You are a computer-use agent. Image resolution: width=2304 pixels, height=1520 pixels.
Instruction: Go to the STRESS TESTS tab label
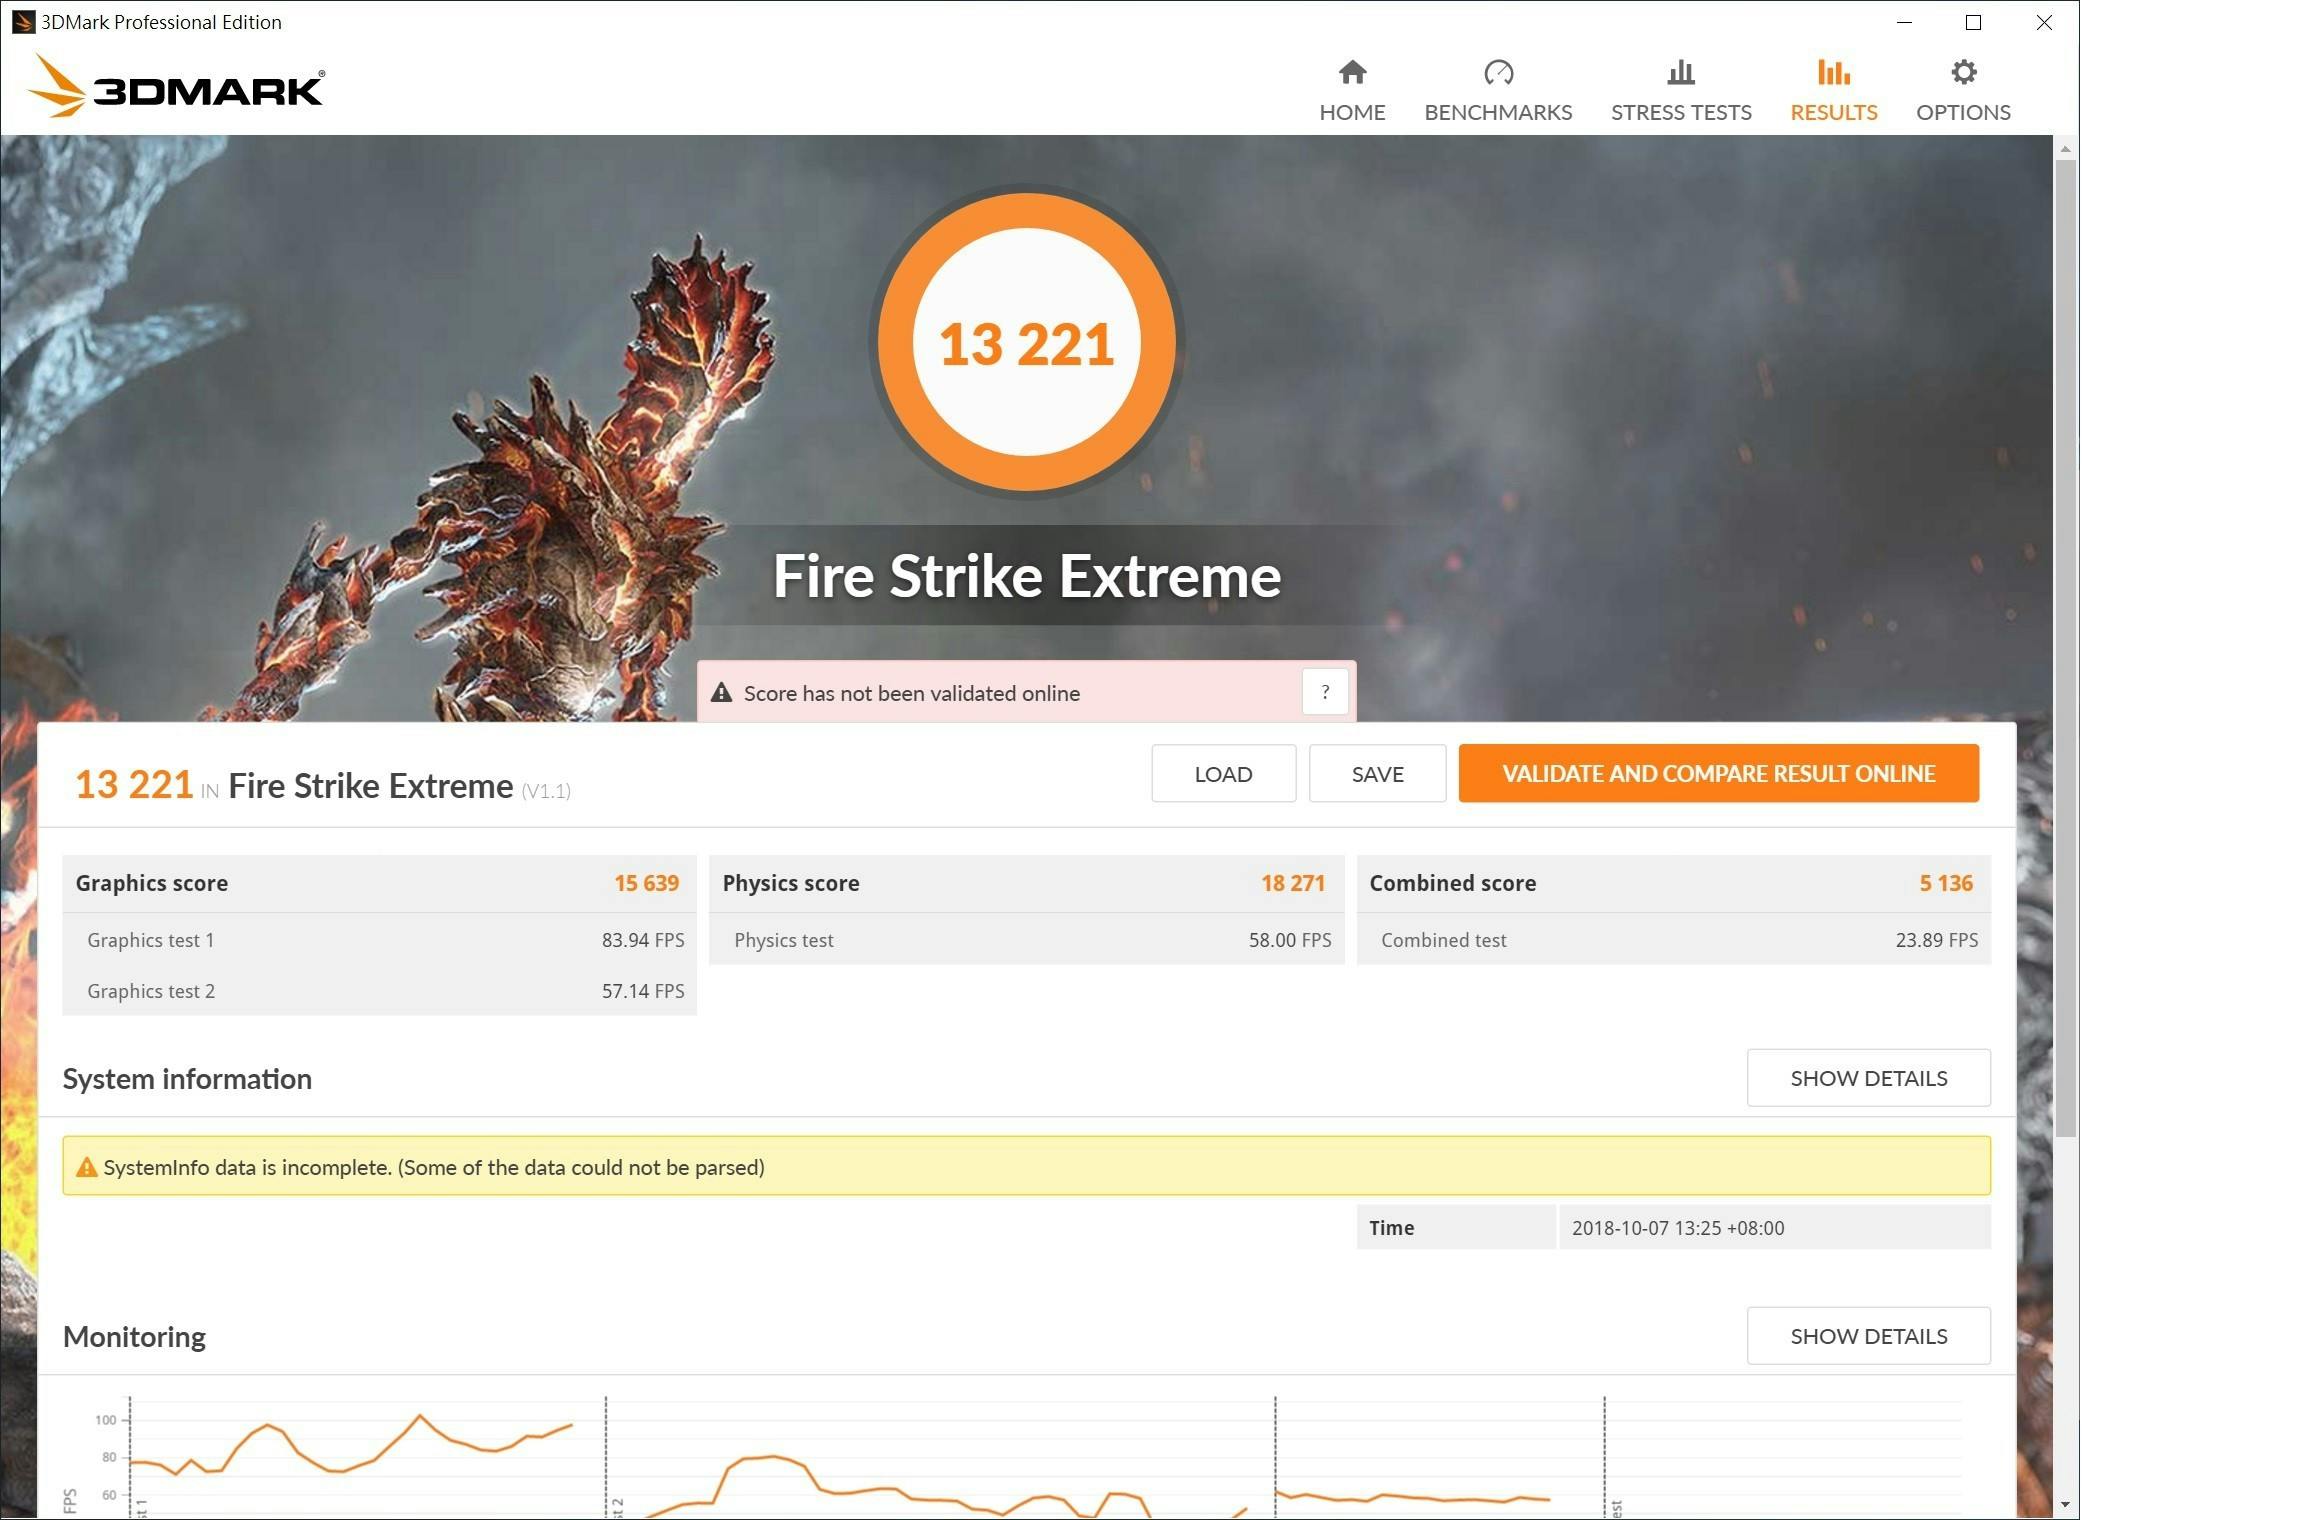coord(1680,112)
